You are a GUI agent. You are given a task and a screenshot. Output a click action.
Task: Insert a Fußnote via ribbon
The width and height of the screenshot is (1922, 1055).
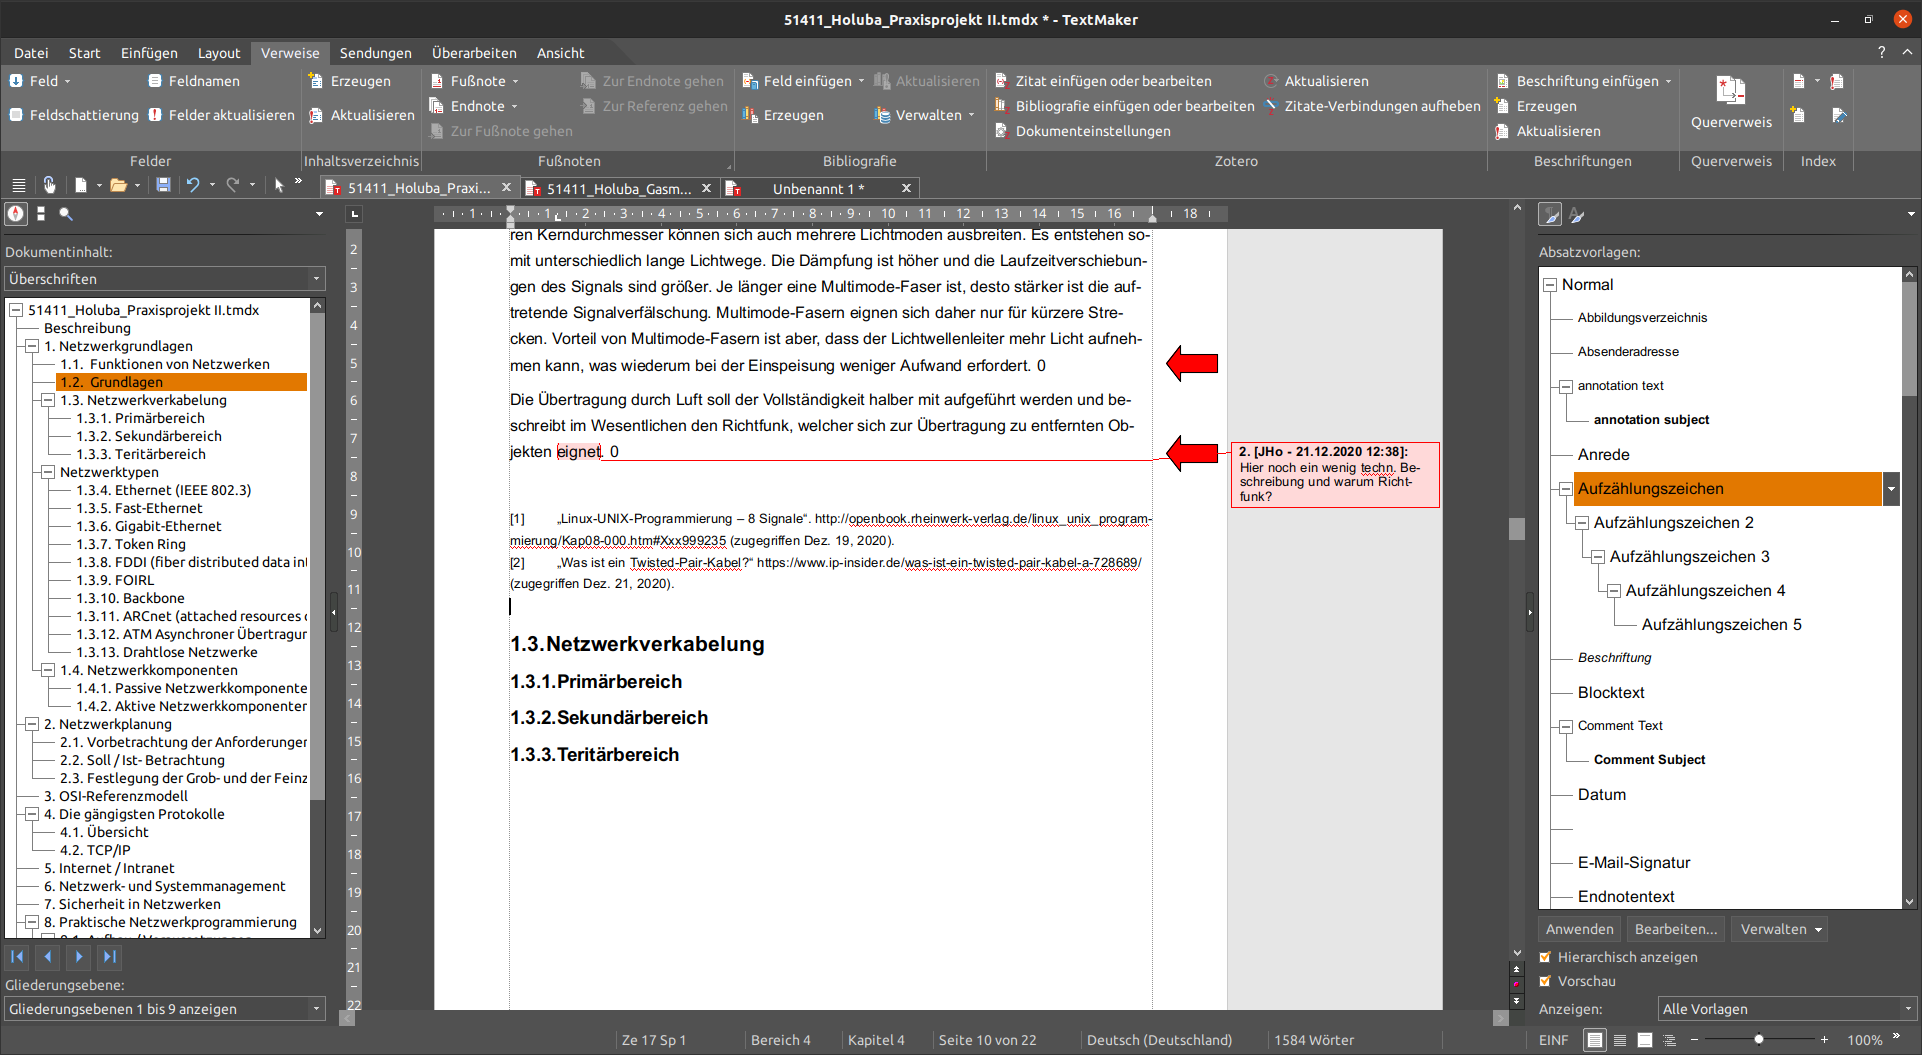tap(468, 81)
